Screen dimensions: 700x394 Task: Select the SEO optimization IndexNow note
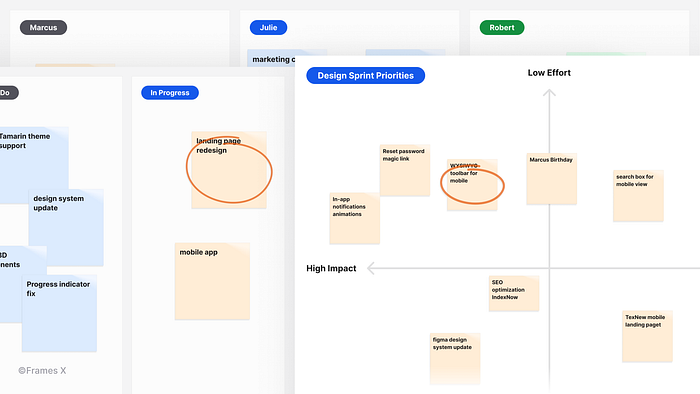(514, 293)
